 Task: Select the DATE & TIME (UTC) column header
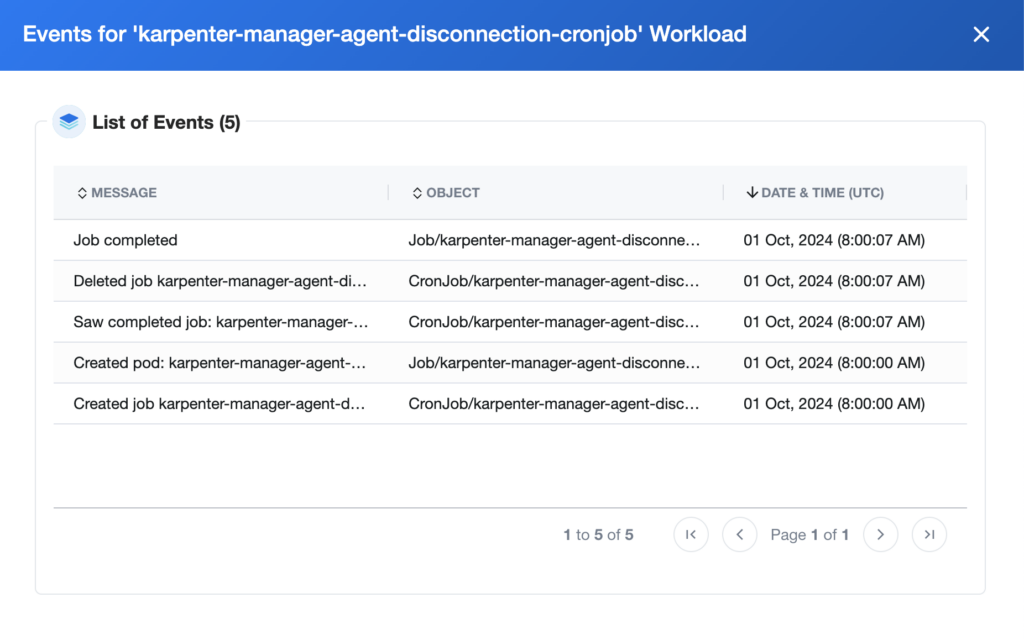coord(820,192)
